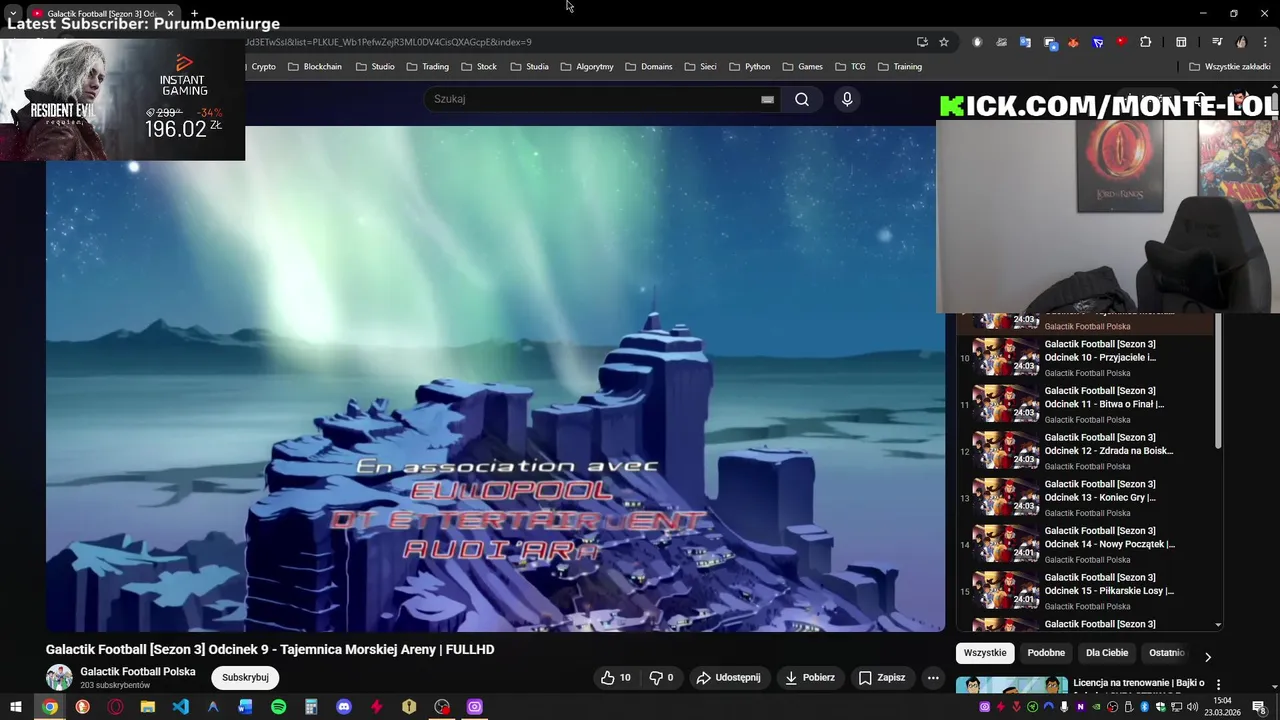
Task: Open the Sieci bookmarks folder
Action: 700,67
